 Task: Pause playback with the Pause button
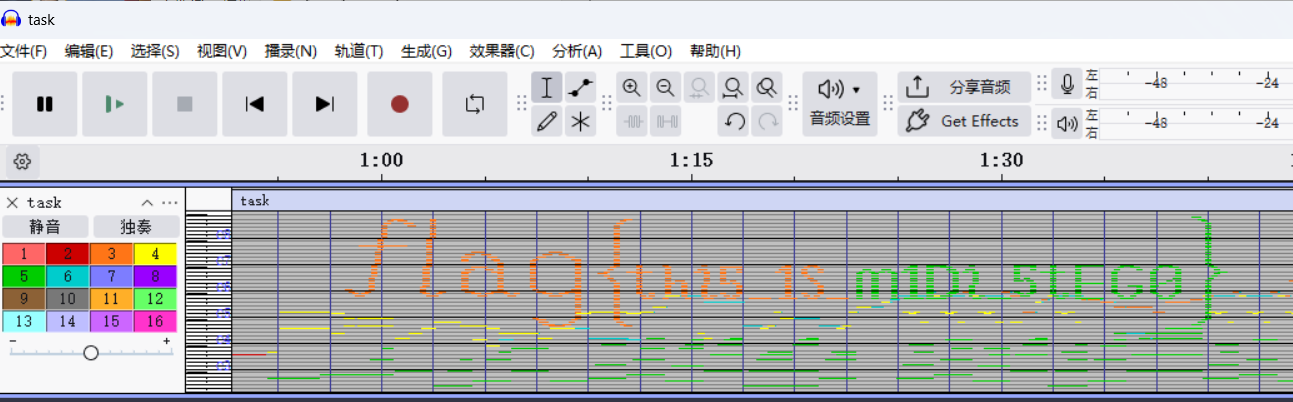pyautogui.click(x=45, y=104)
